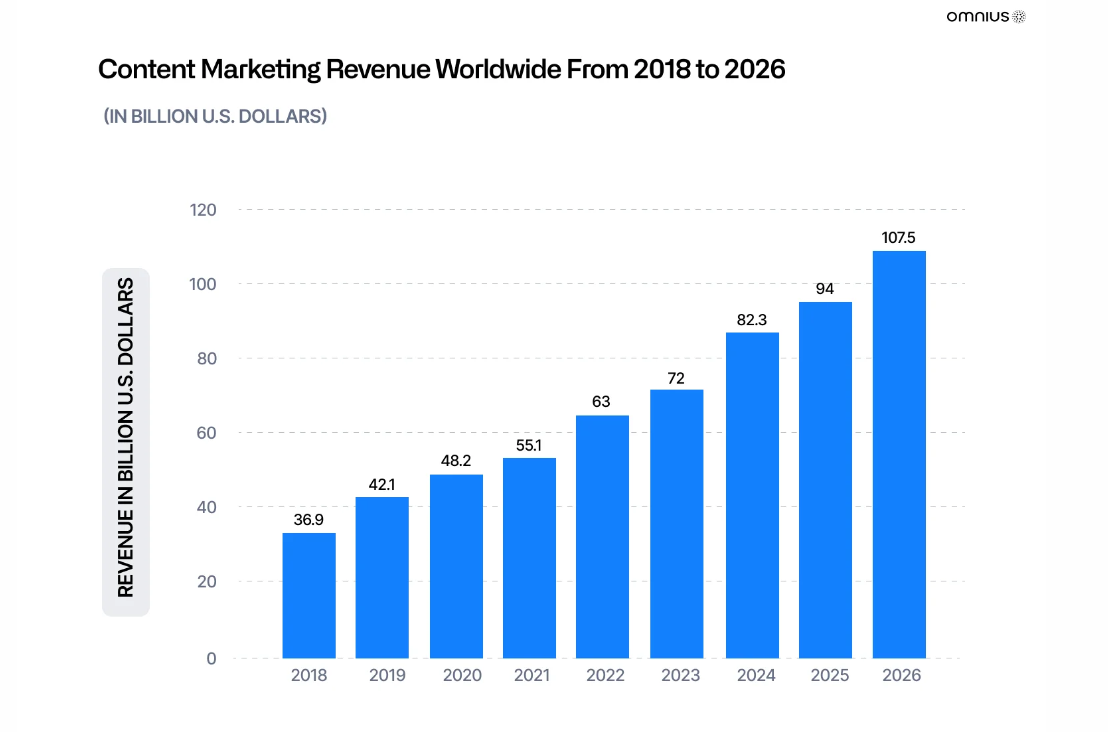Click the x-axis year label '2025'

(830, 675)
